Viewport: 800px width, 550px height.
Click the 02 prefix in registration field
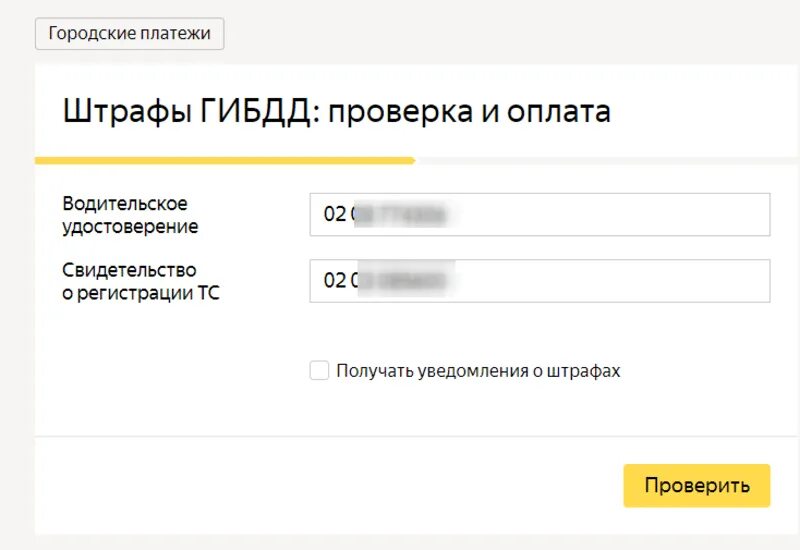pos(334,281)
